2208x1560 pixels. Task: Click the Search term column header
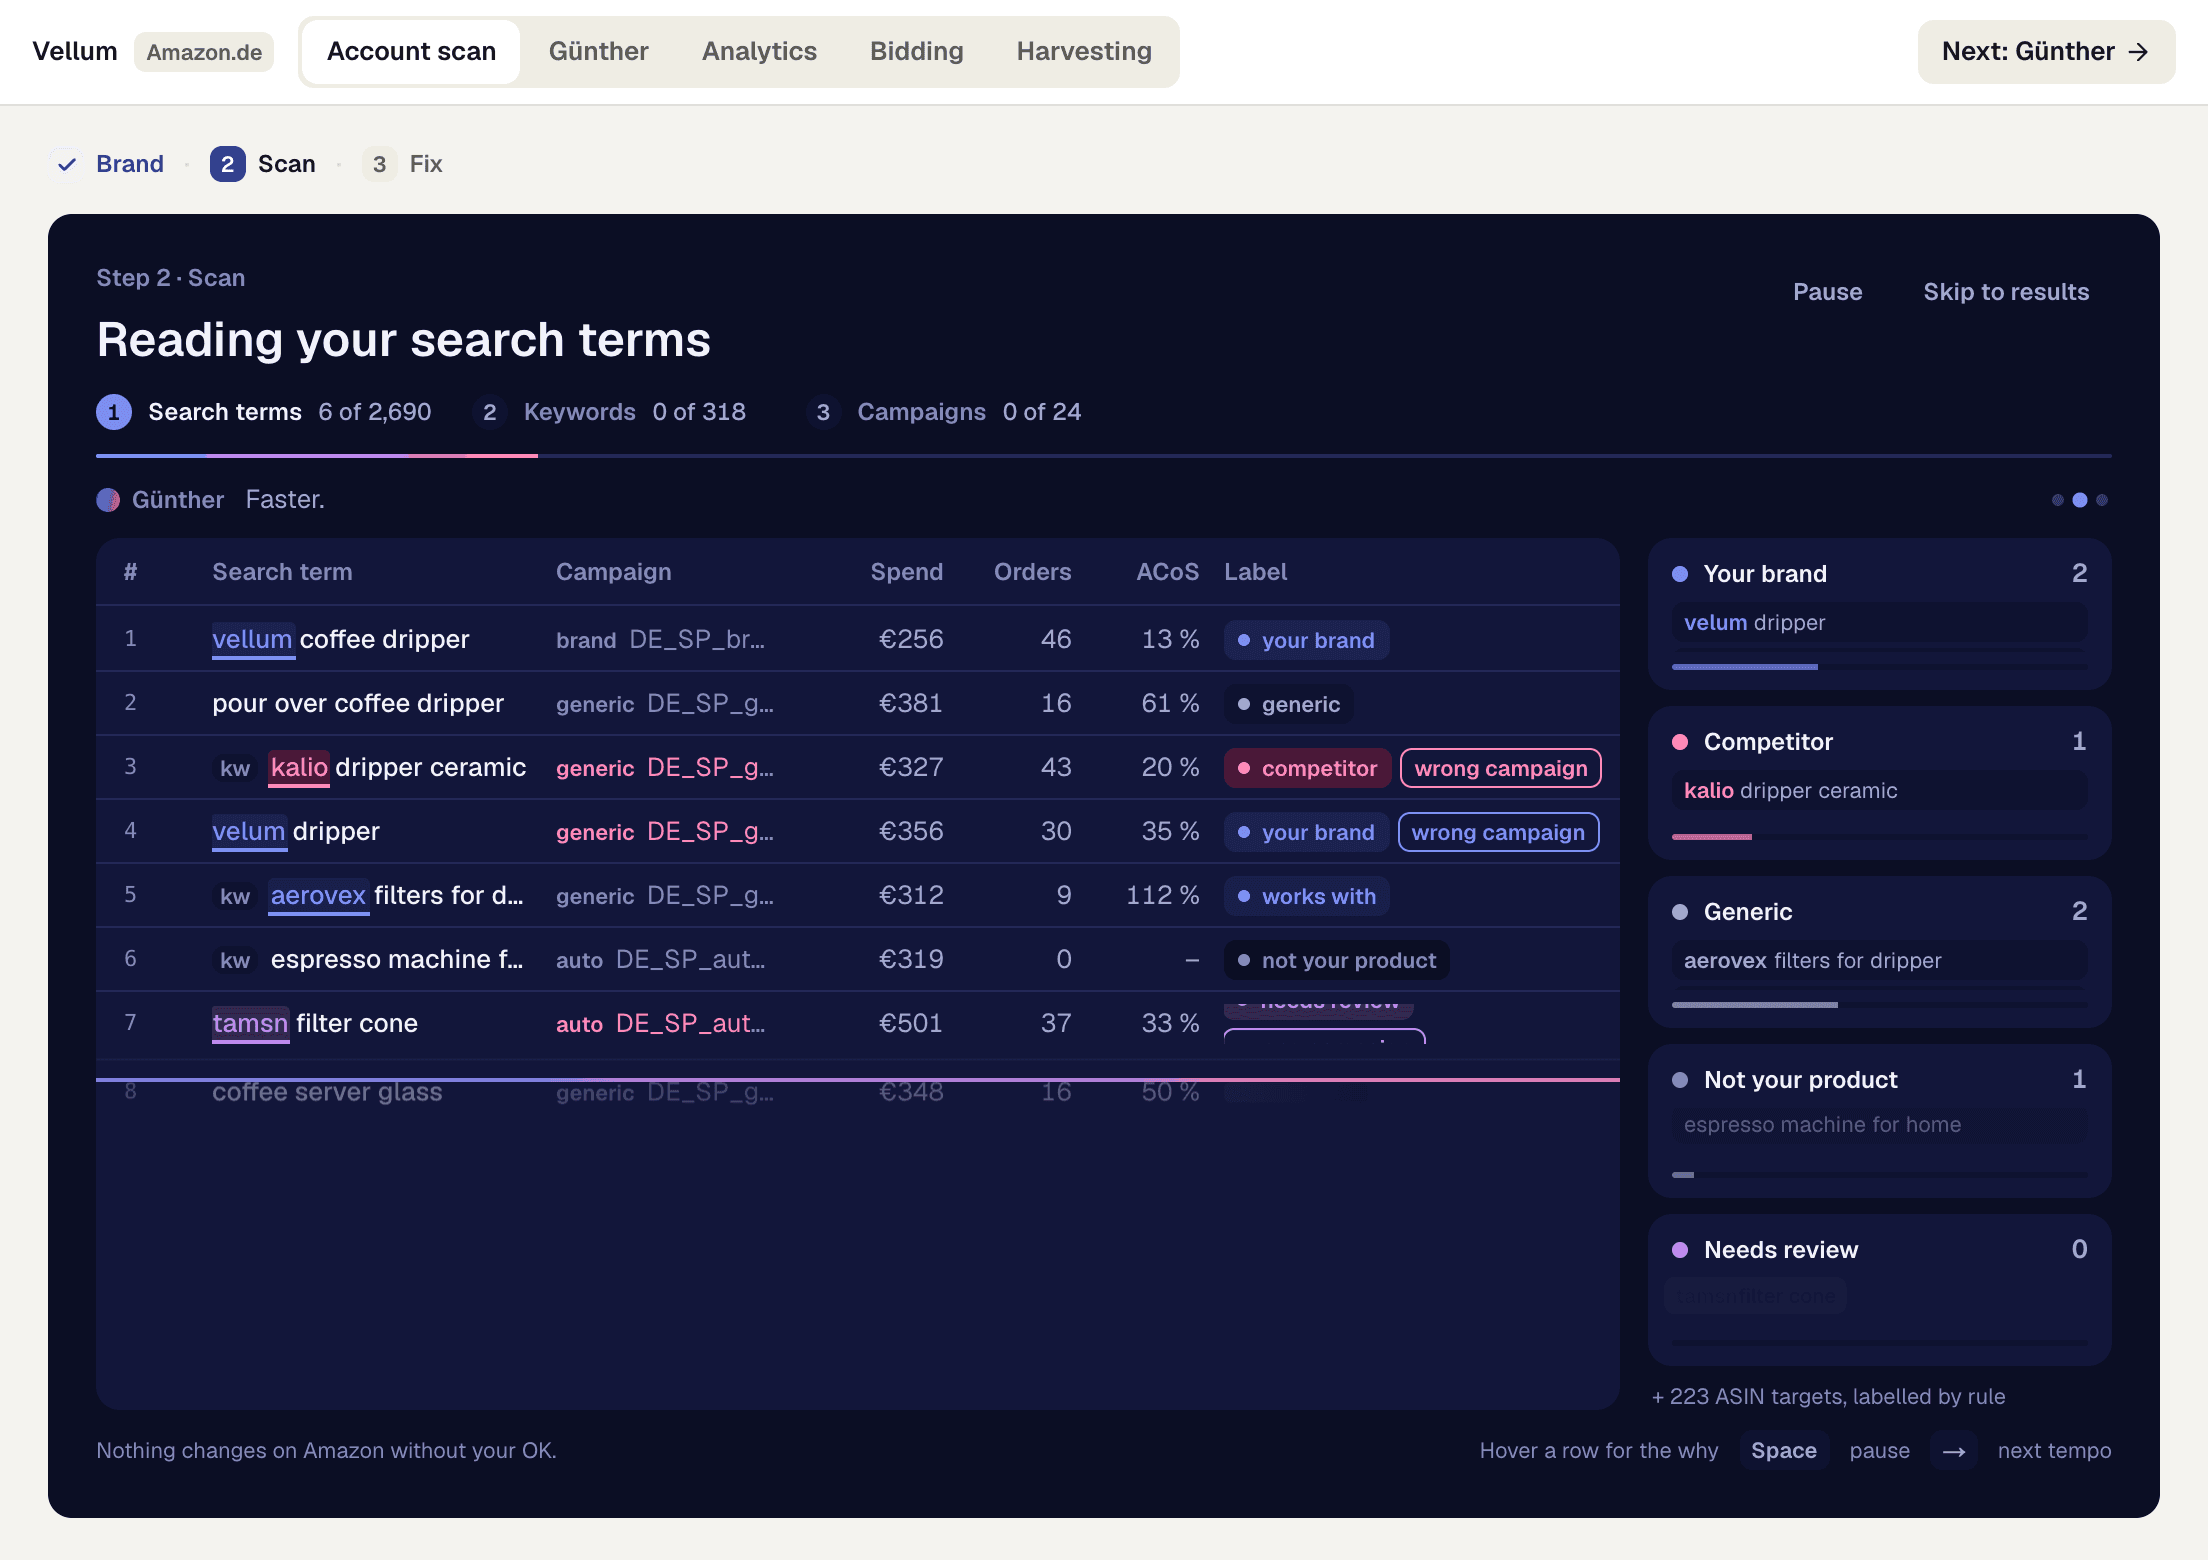282,572
